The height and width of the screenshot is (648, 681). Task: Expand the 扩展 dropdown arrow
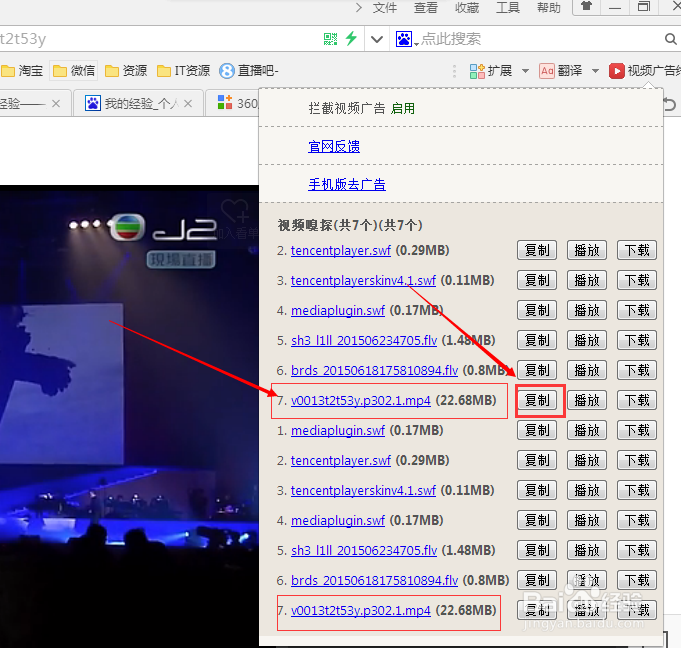tap(525, 71)
